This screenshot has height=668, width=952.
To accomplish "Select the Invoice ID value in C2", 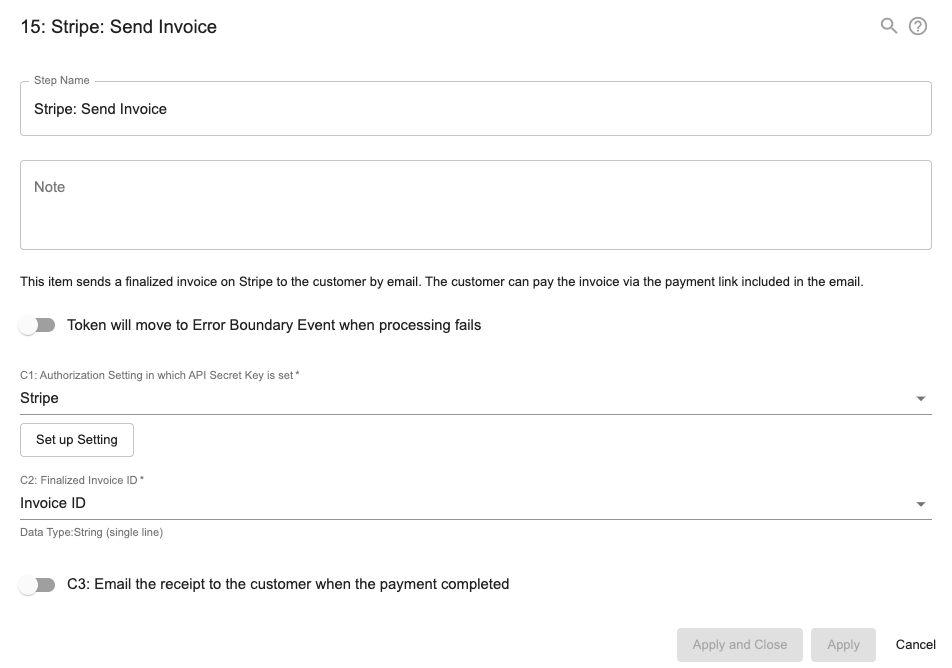I will pyautogui.click(x=53, y=503).
